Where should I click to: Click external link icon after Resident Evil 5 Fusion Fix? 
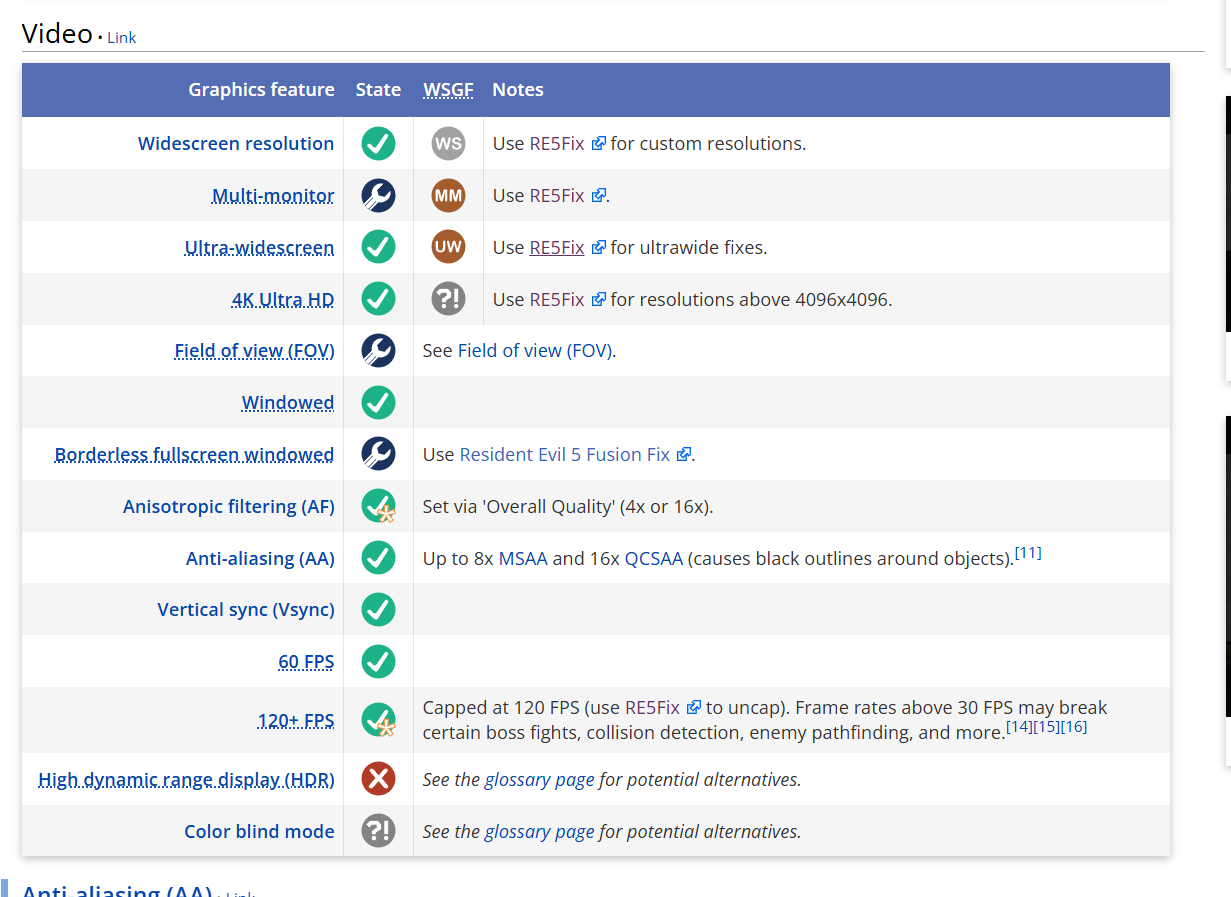click(684, 454)
